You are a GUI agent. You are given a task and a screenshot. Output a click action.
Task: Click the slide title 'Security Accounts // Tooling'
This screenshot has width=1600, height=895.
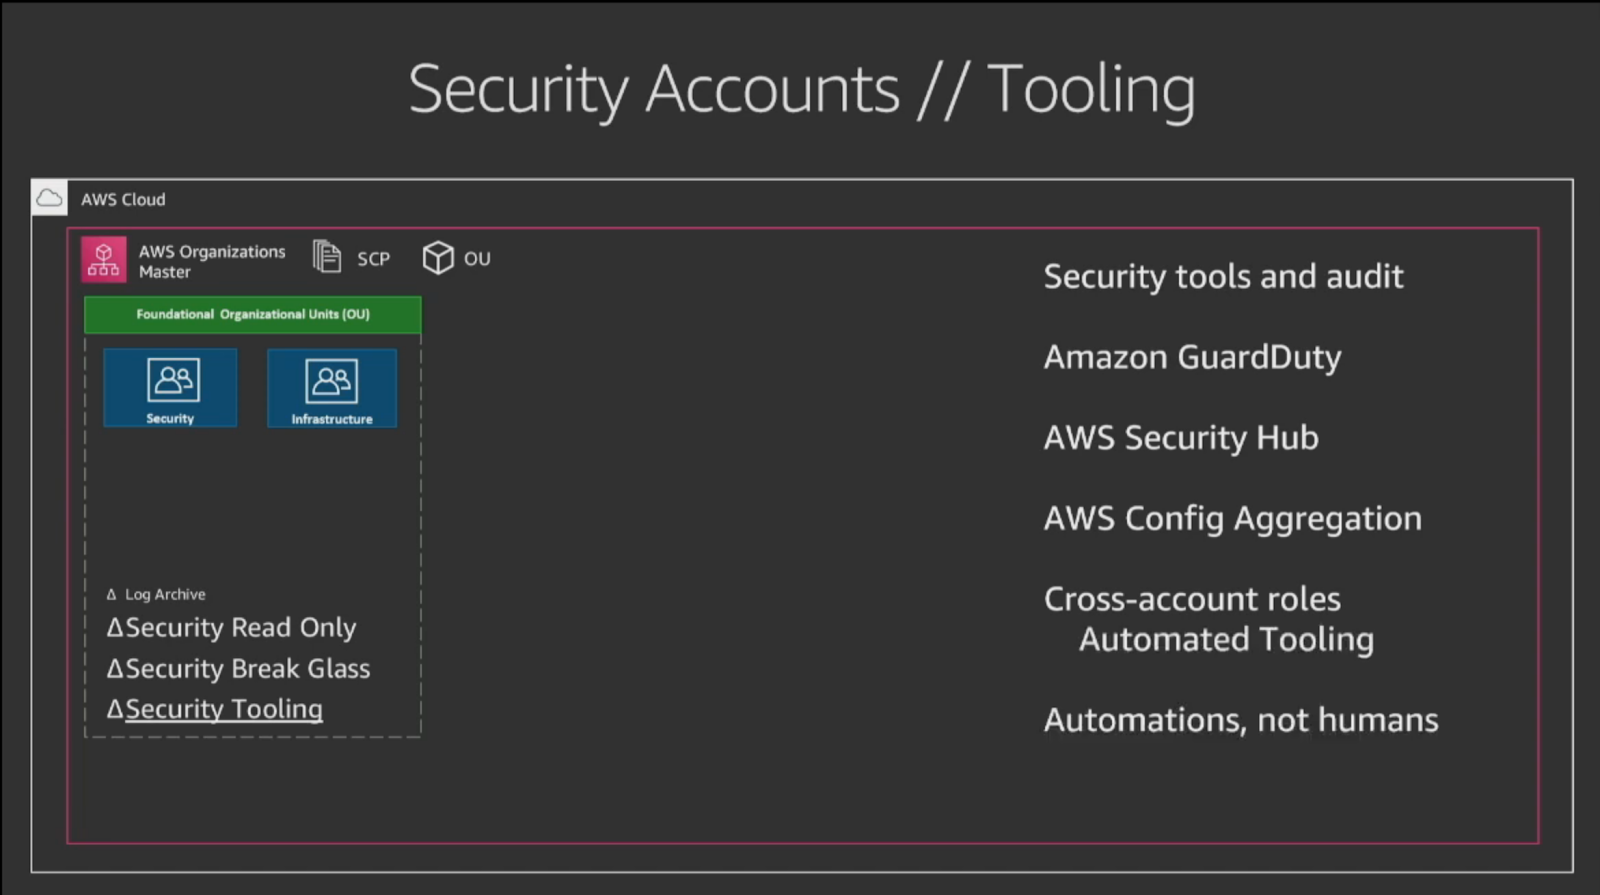tap(802, 90)
